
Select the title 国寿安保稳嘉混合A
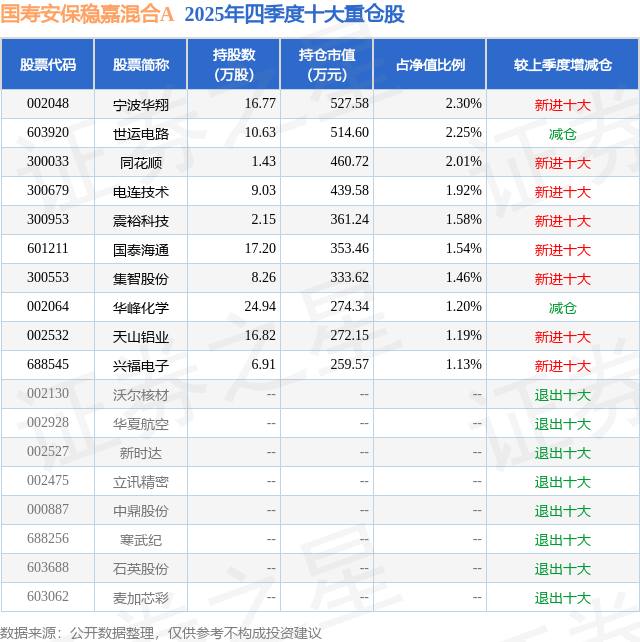click(87, 14)
